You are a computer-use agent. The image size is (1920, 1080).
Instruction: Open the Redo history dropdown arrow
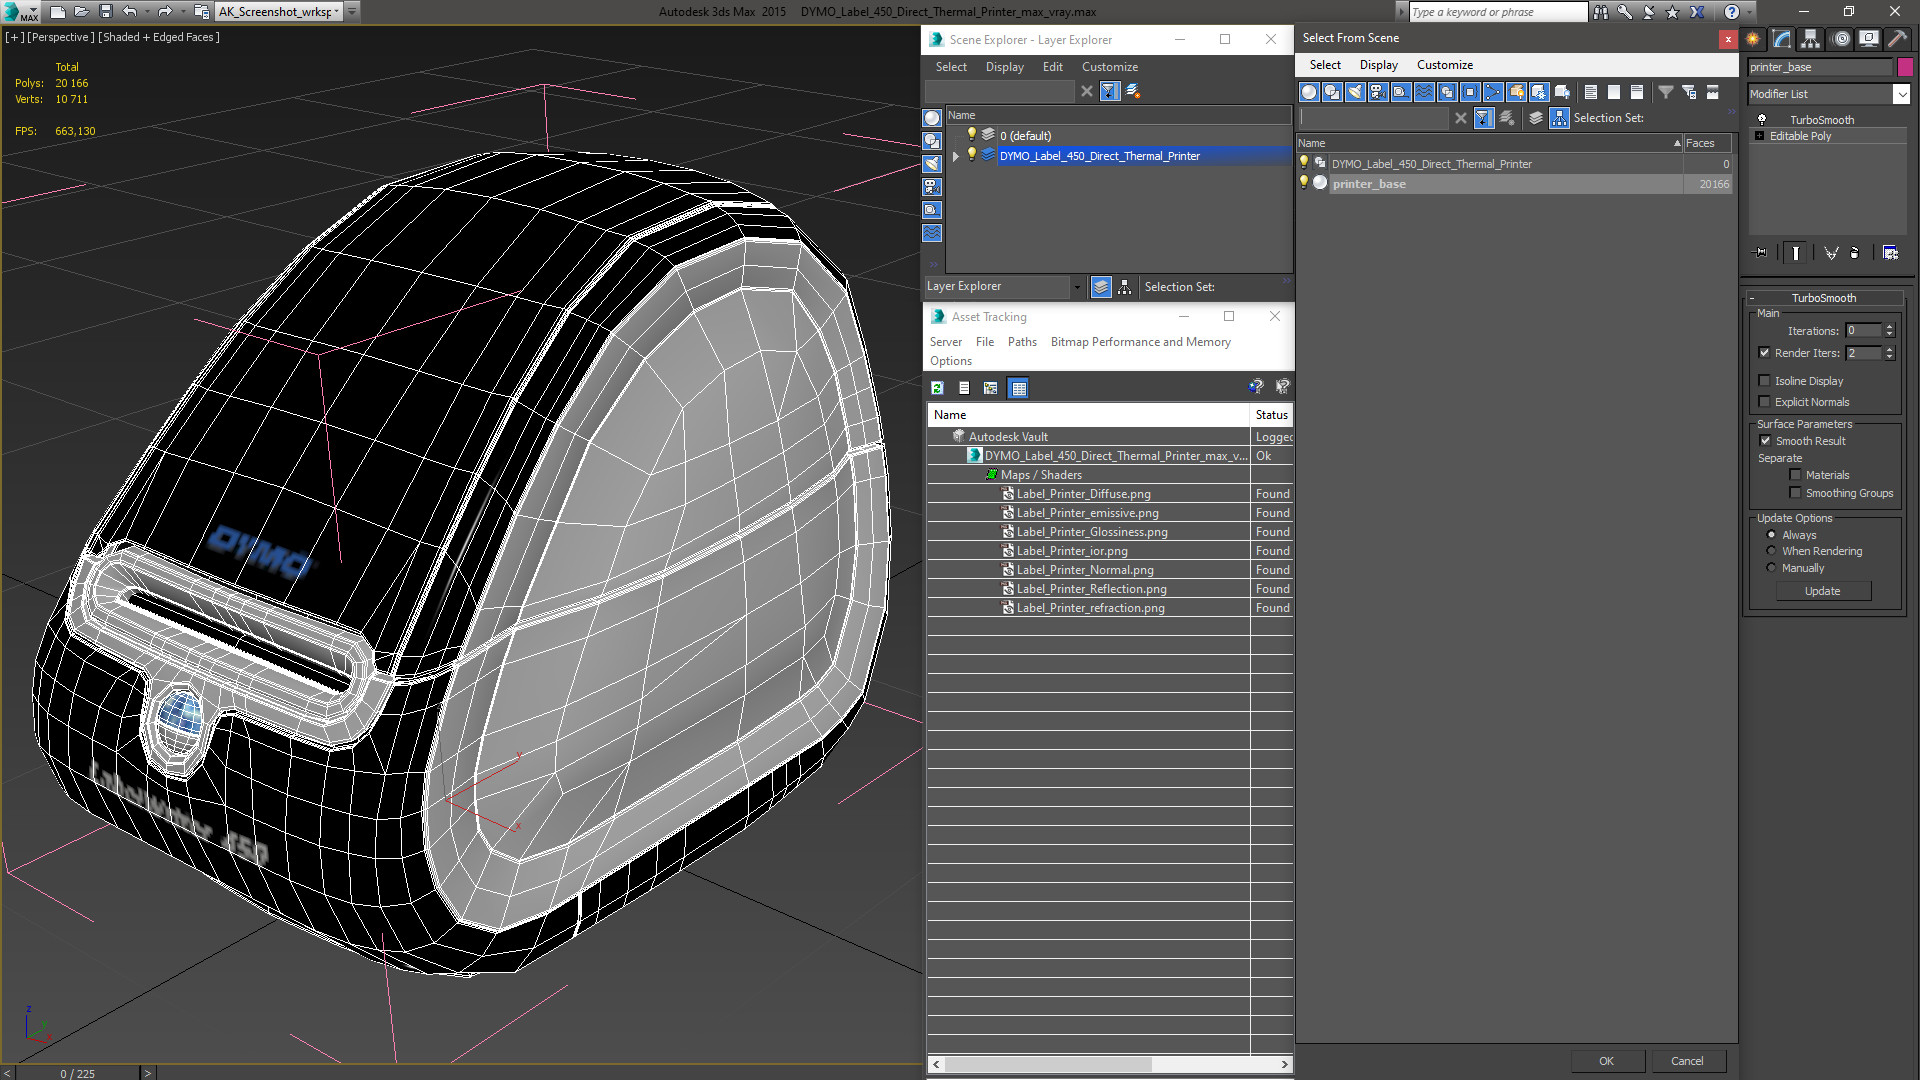182,12
